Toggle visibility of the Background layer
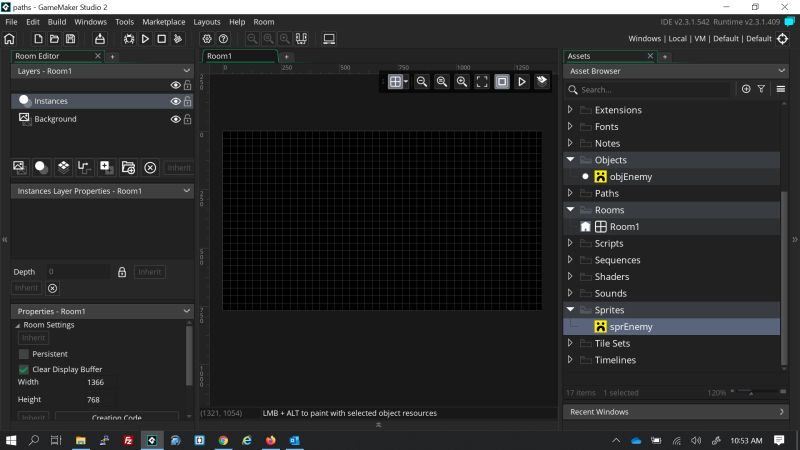Image resolution: width=800 pixels, height=450 pixels. pyautogui.click(x=176, y=119)
